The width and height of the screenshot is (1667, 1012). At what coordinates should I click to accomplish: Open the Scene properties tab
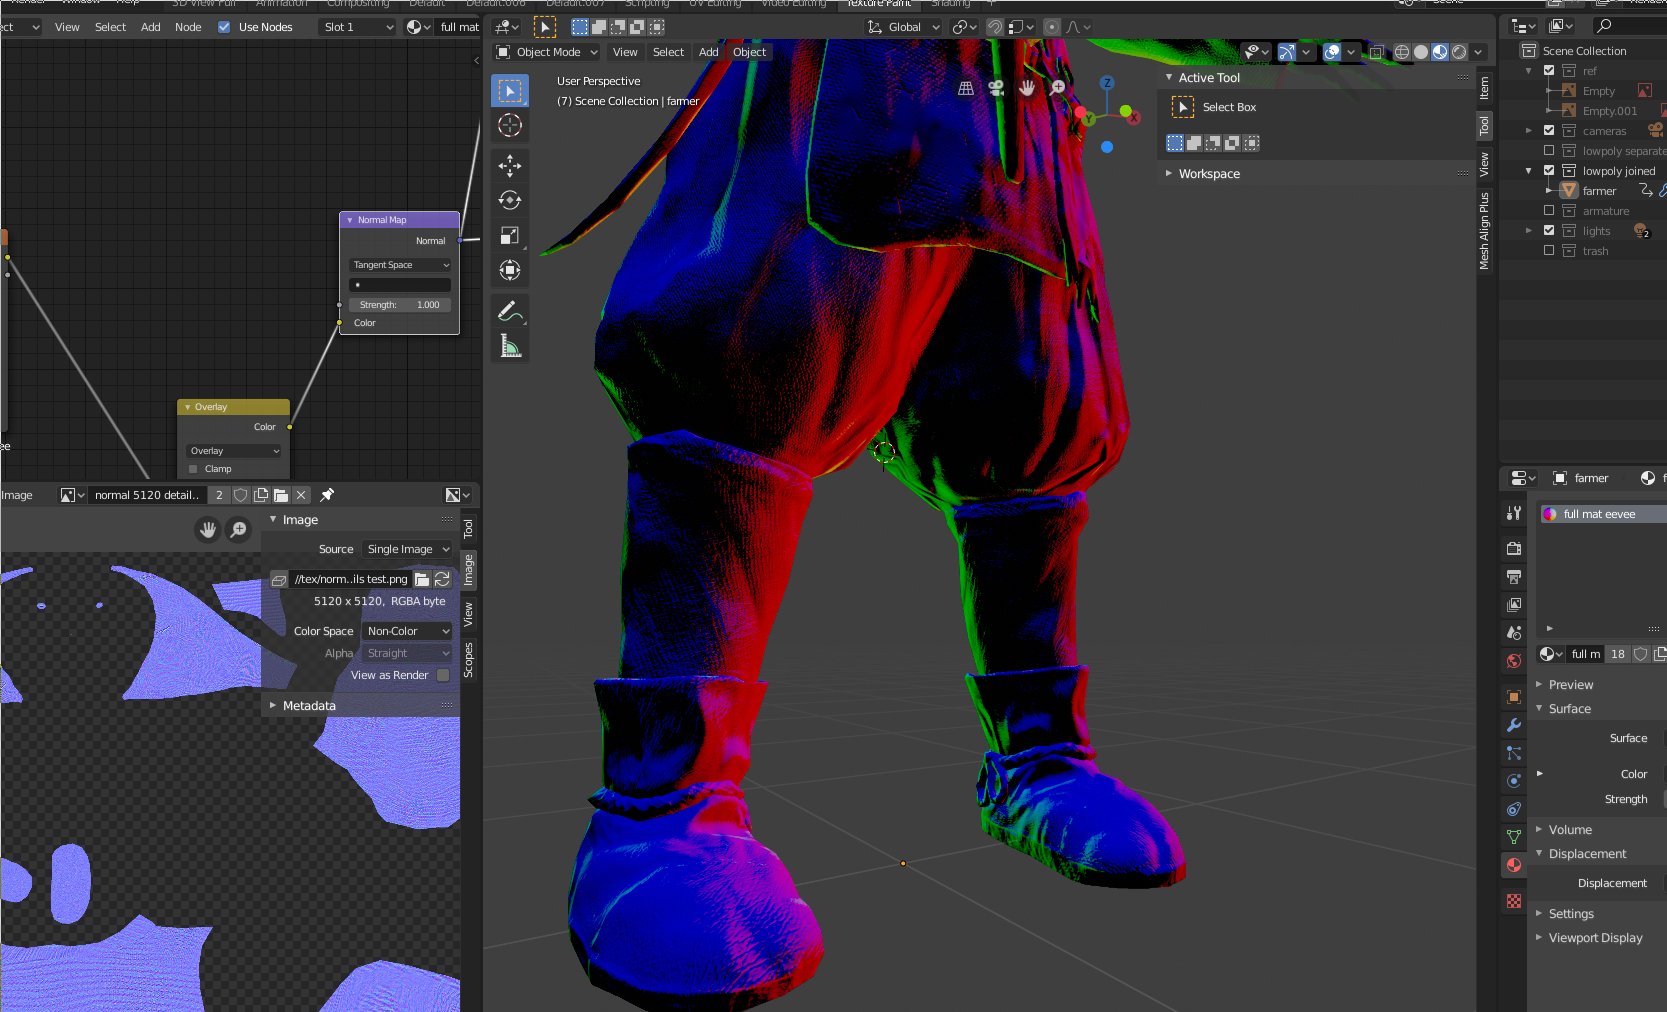point(1514,632)
